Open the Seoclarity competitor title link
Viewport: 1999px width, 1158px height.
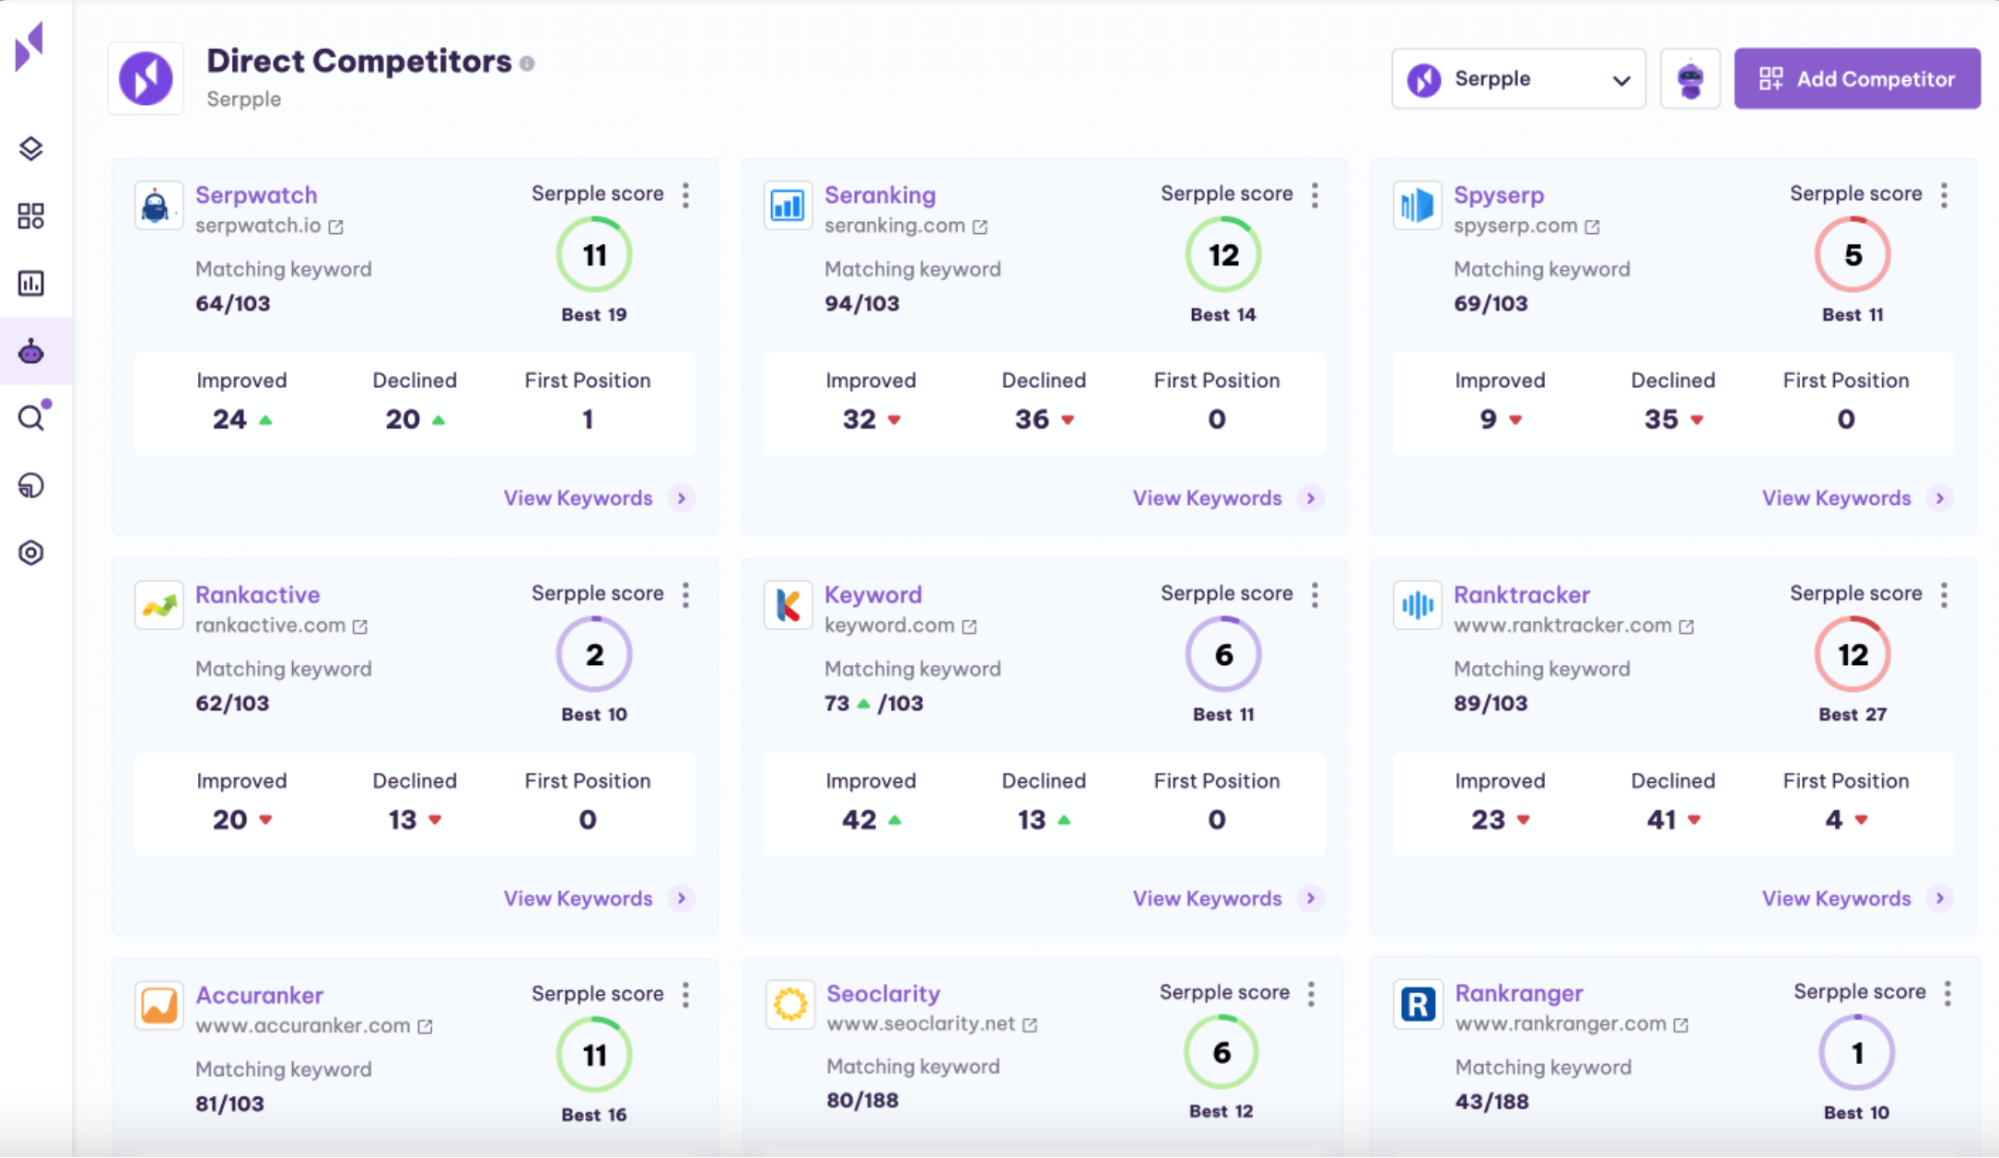883,993
